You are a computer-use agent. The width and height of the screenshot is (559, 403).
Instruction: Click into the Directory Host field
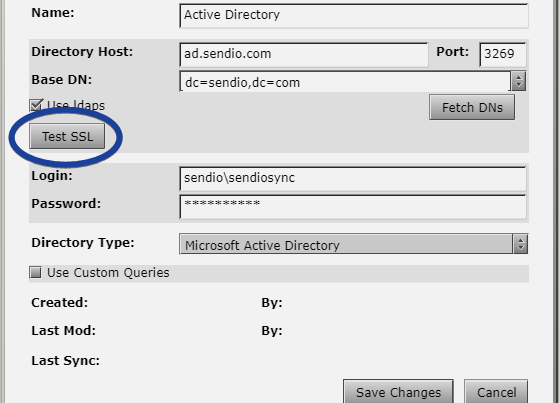tap(304, 55)
